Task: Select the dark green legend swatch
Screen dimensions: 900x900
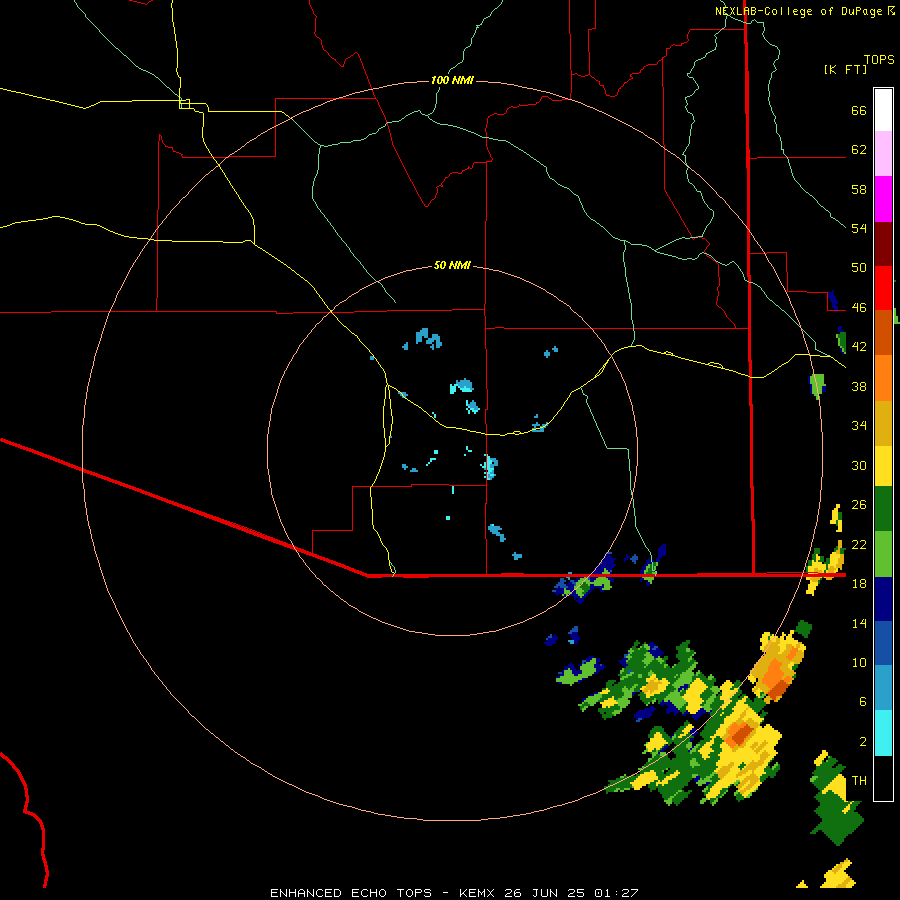Action: [x=883, y=509]
